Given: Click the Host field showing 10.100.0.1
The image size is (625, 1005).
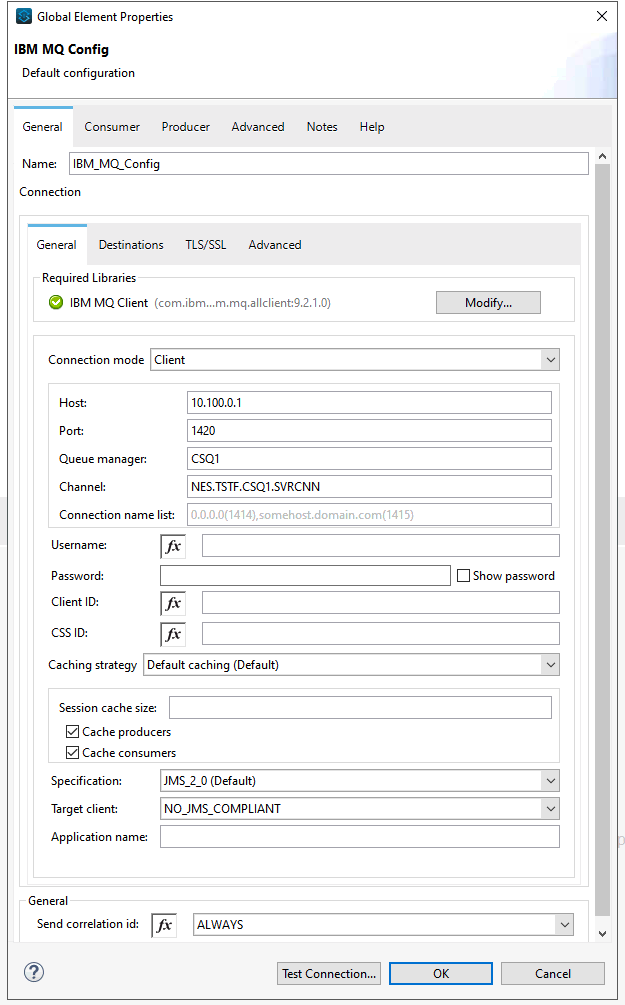Looking at the screenshot, I should [369, 403].
